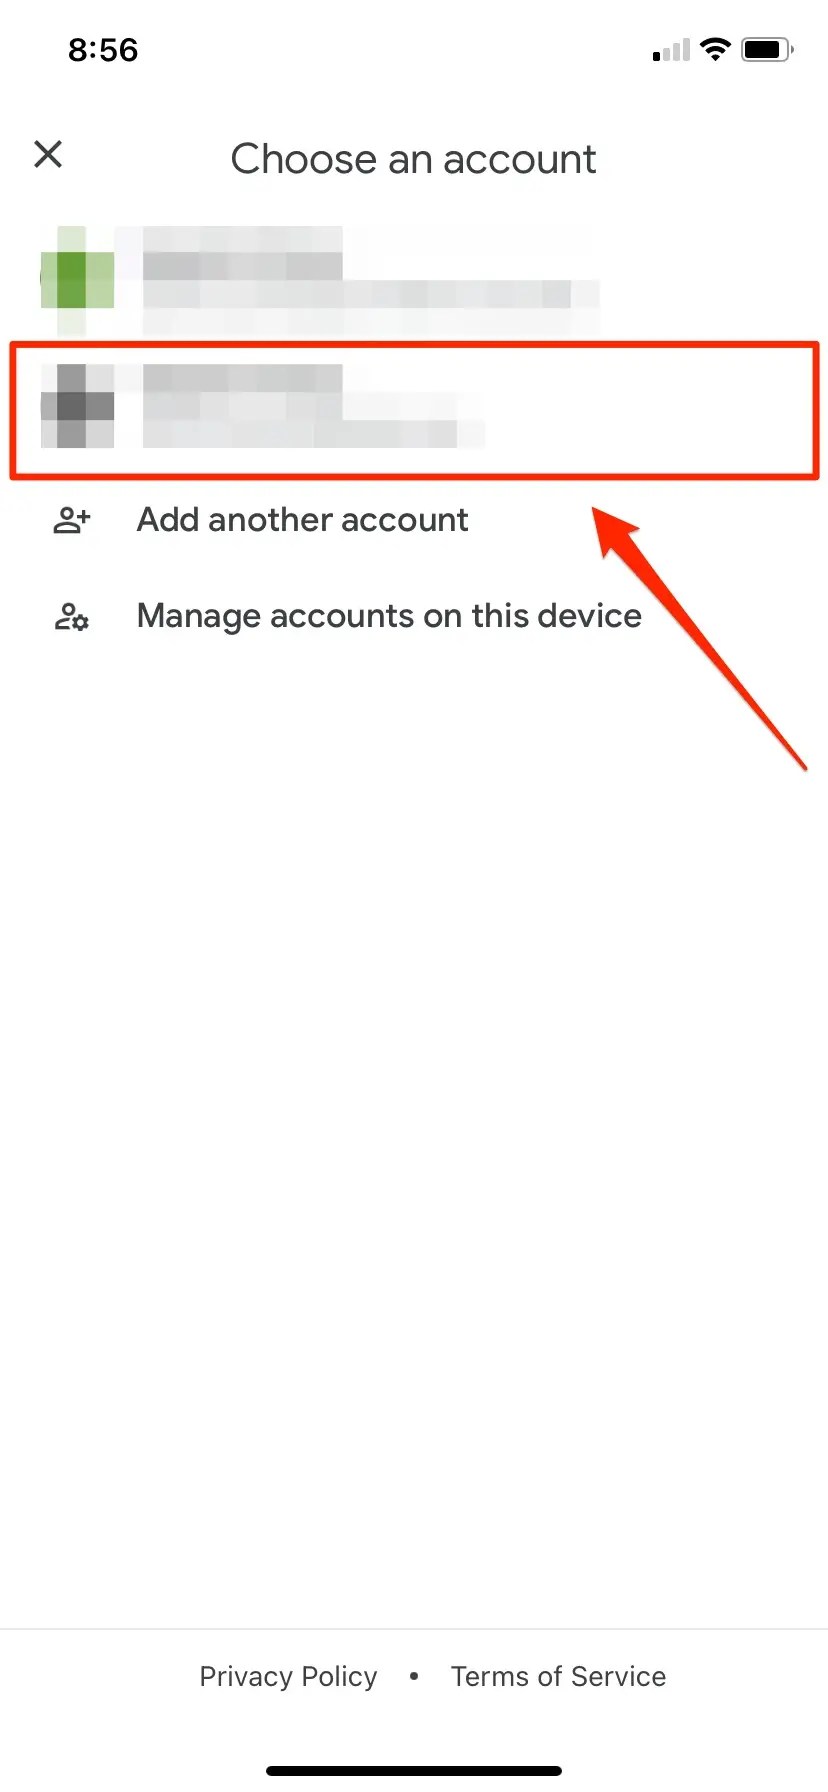This screenshot has width=828, height=1792.
Task: Tap the cellular signal bars icon
Action: pyautogui.click(x=671, y=50)
